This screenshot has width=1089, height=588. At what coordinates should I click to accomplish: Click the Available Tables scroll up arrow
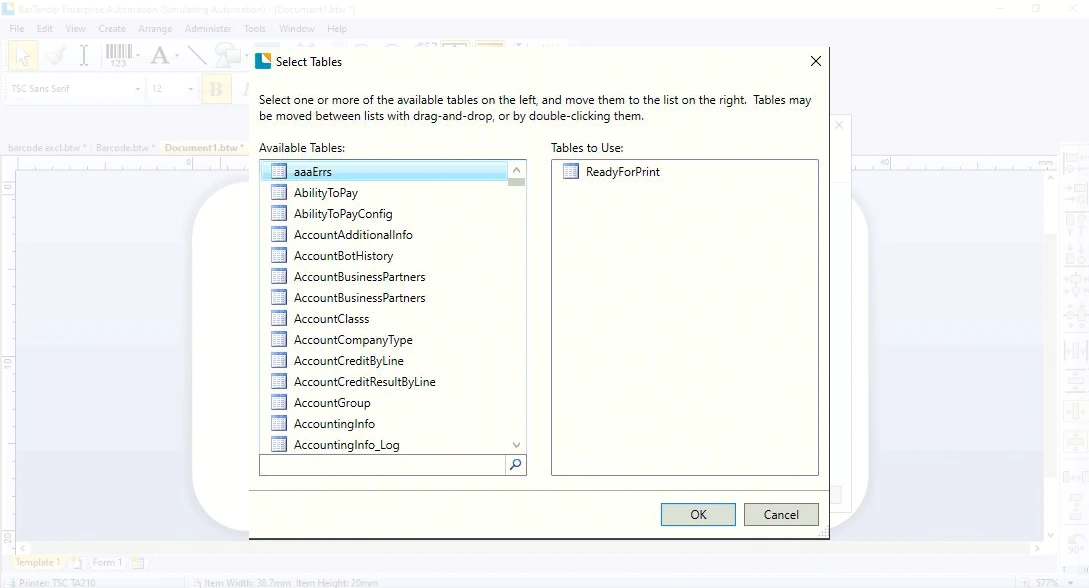pos(516,169)
